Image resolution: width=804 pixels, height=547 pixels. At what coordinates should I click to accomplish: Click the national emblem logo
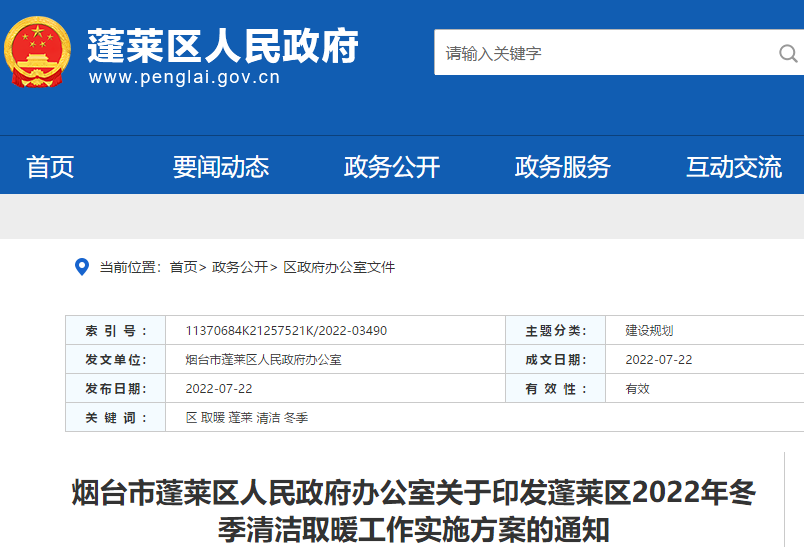(x=37, y=52)
